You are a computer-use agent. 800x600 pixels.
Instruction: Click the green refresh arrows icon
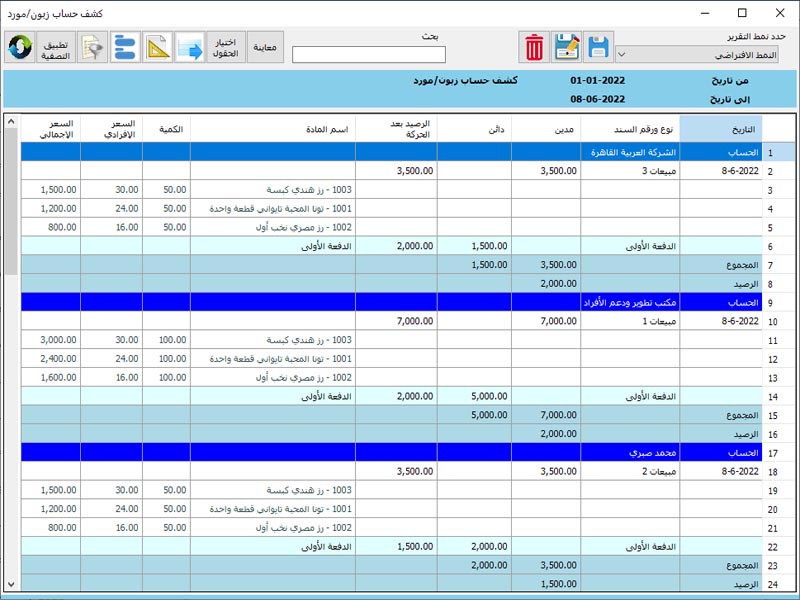[20, 47]
